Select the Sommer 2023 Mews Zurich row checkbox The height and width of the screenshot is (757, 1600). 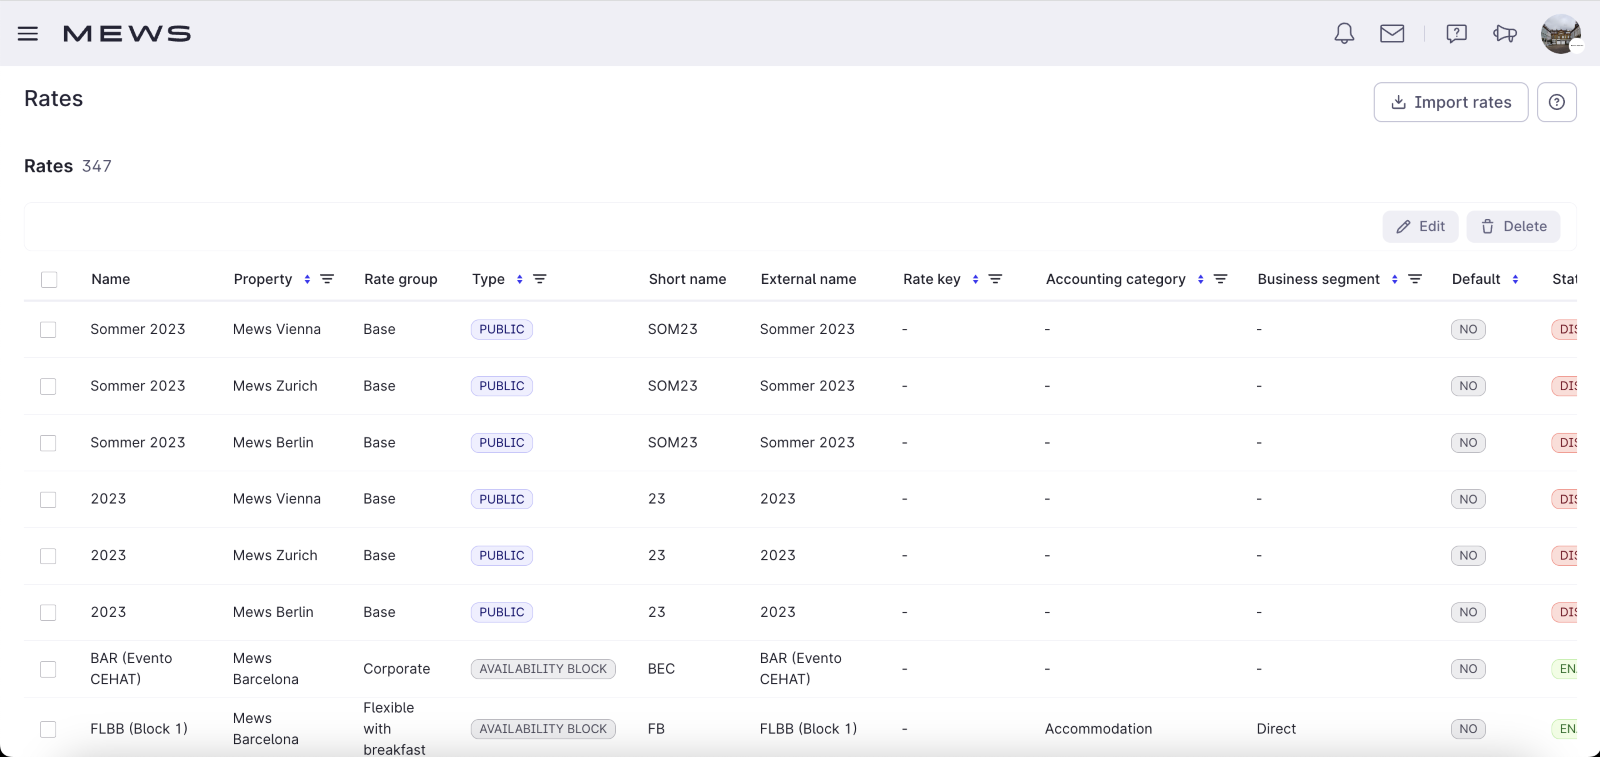pyautogui.click(x=48, y=386)
